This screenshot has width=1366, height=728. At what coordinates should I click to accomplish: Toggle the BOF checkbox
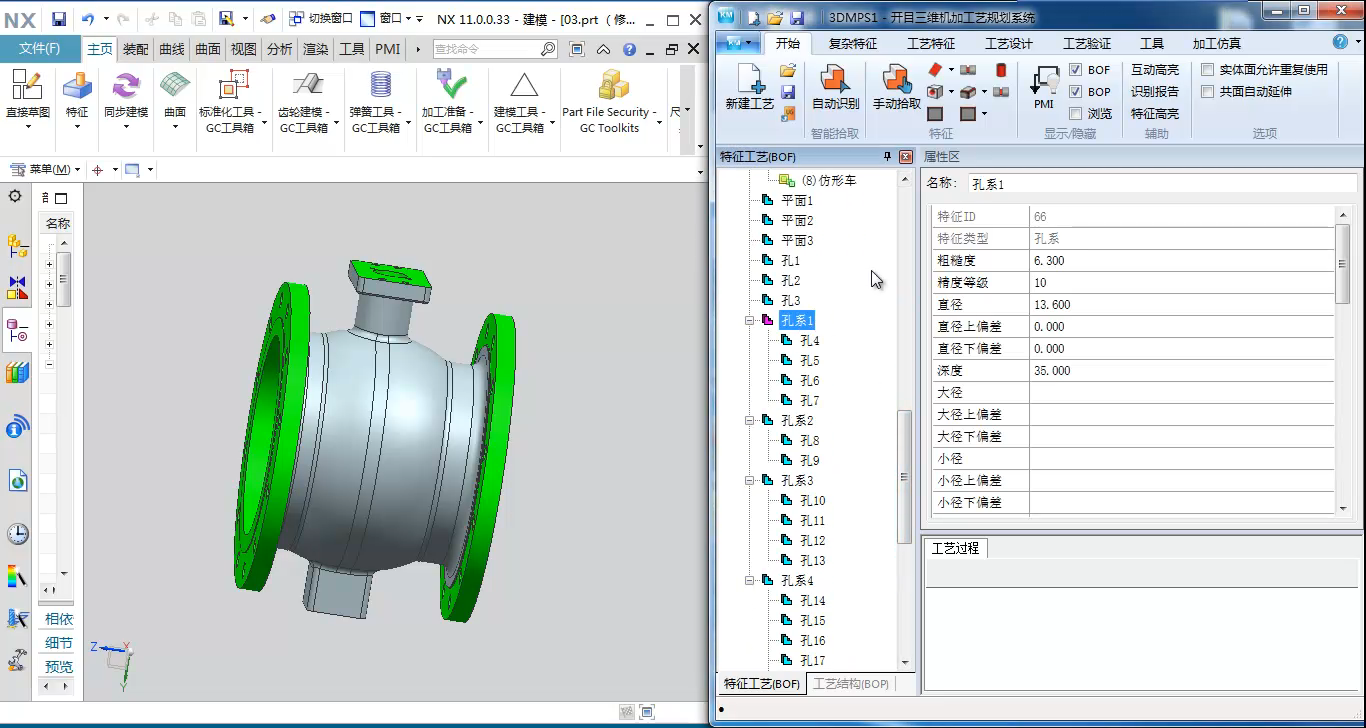(x=1076, y=70)
